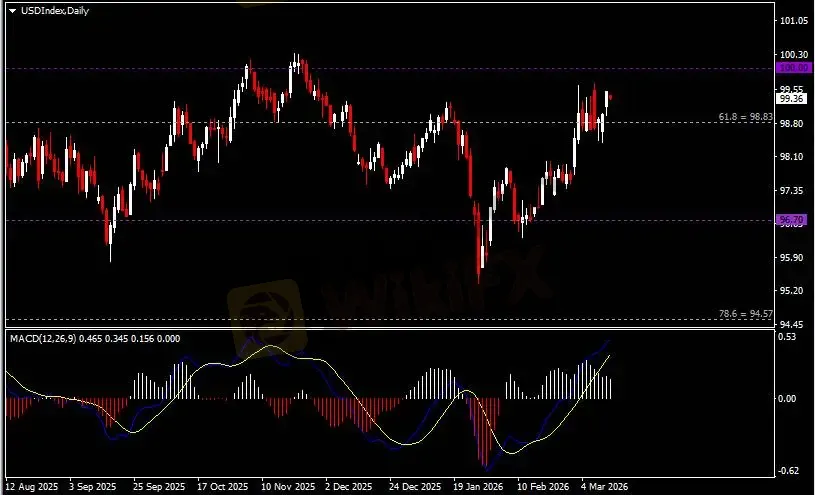The image size is (815, 495).
Task: Click the 94.45 price axis value
Action: tap(793, 324)
